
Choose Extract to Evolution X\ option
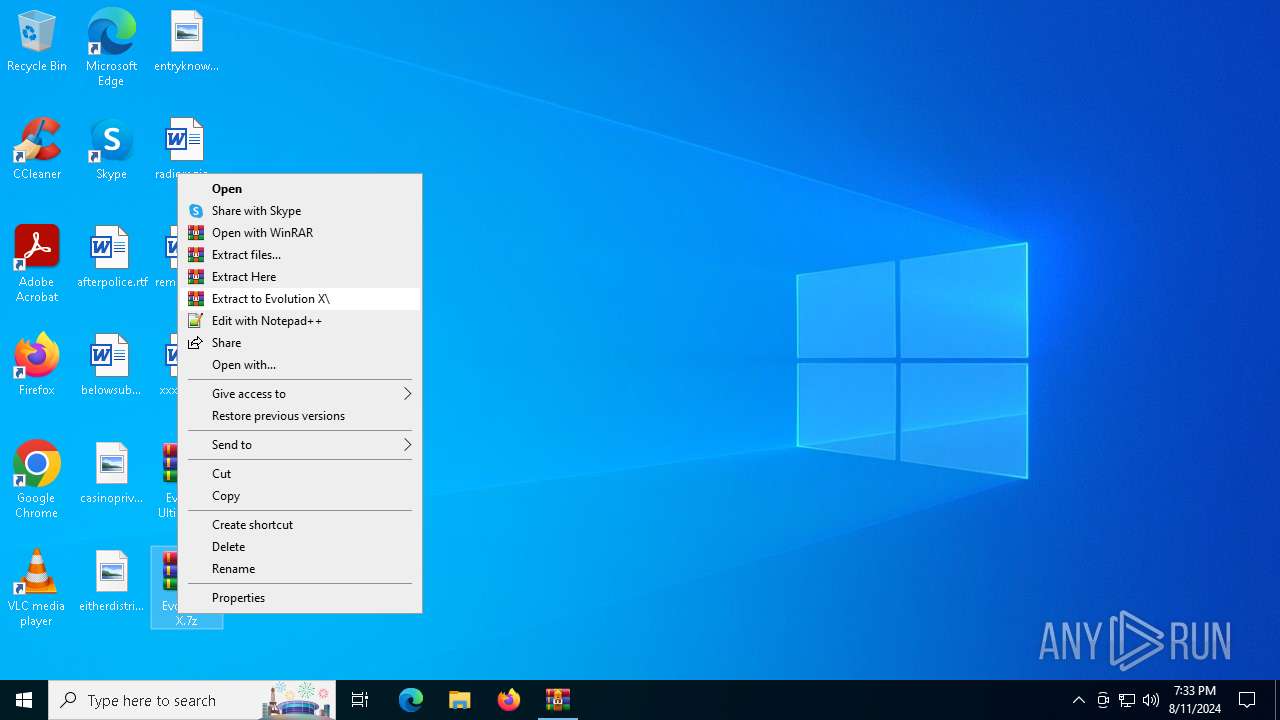(x=300, y=299)
